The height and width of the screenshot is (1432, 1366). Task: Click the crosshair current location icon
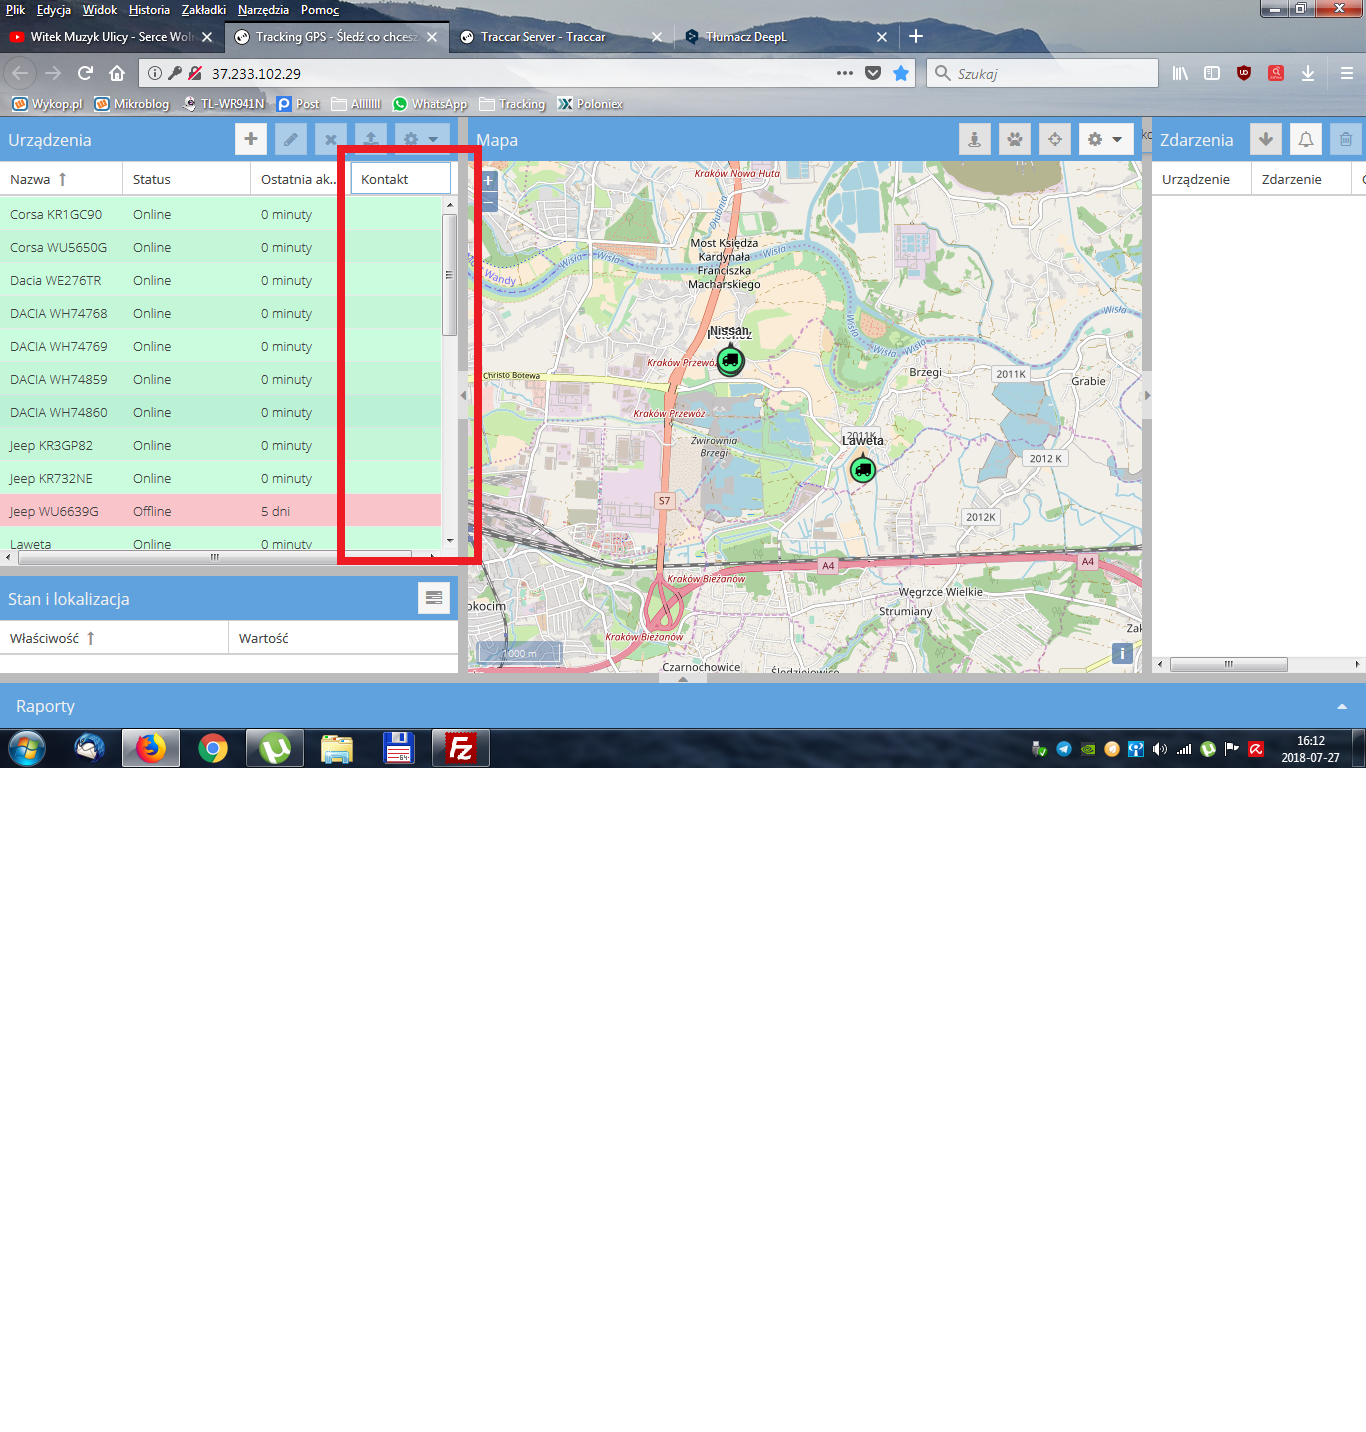point(1055,139)
